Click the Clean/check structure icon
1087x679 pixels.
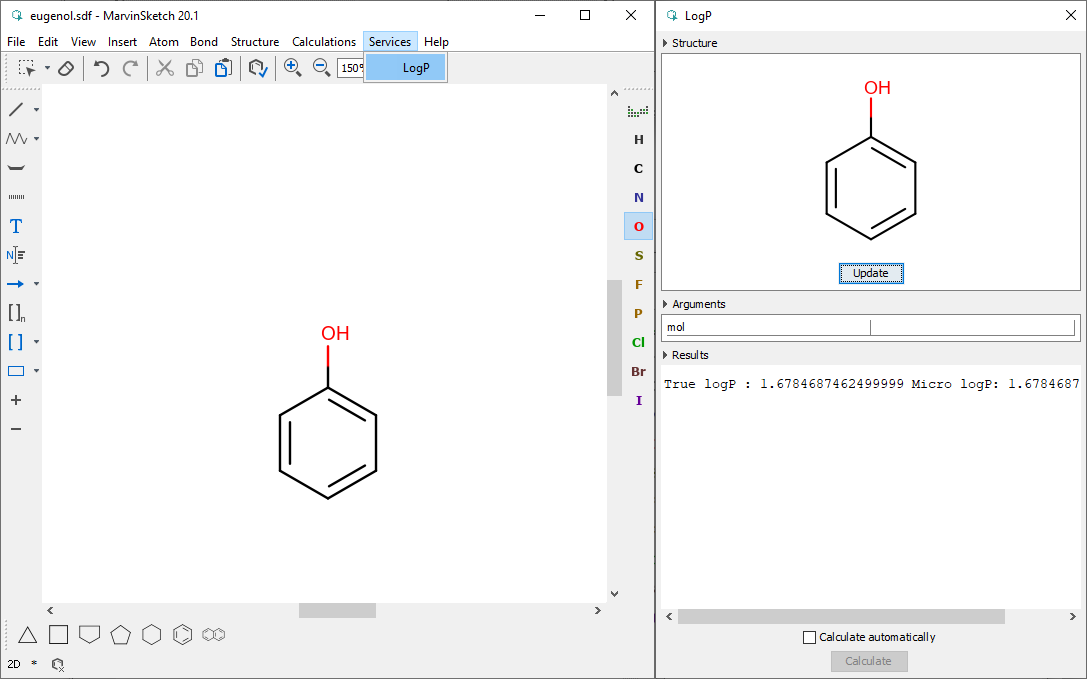coord(258,68)
